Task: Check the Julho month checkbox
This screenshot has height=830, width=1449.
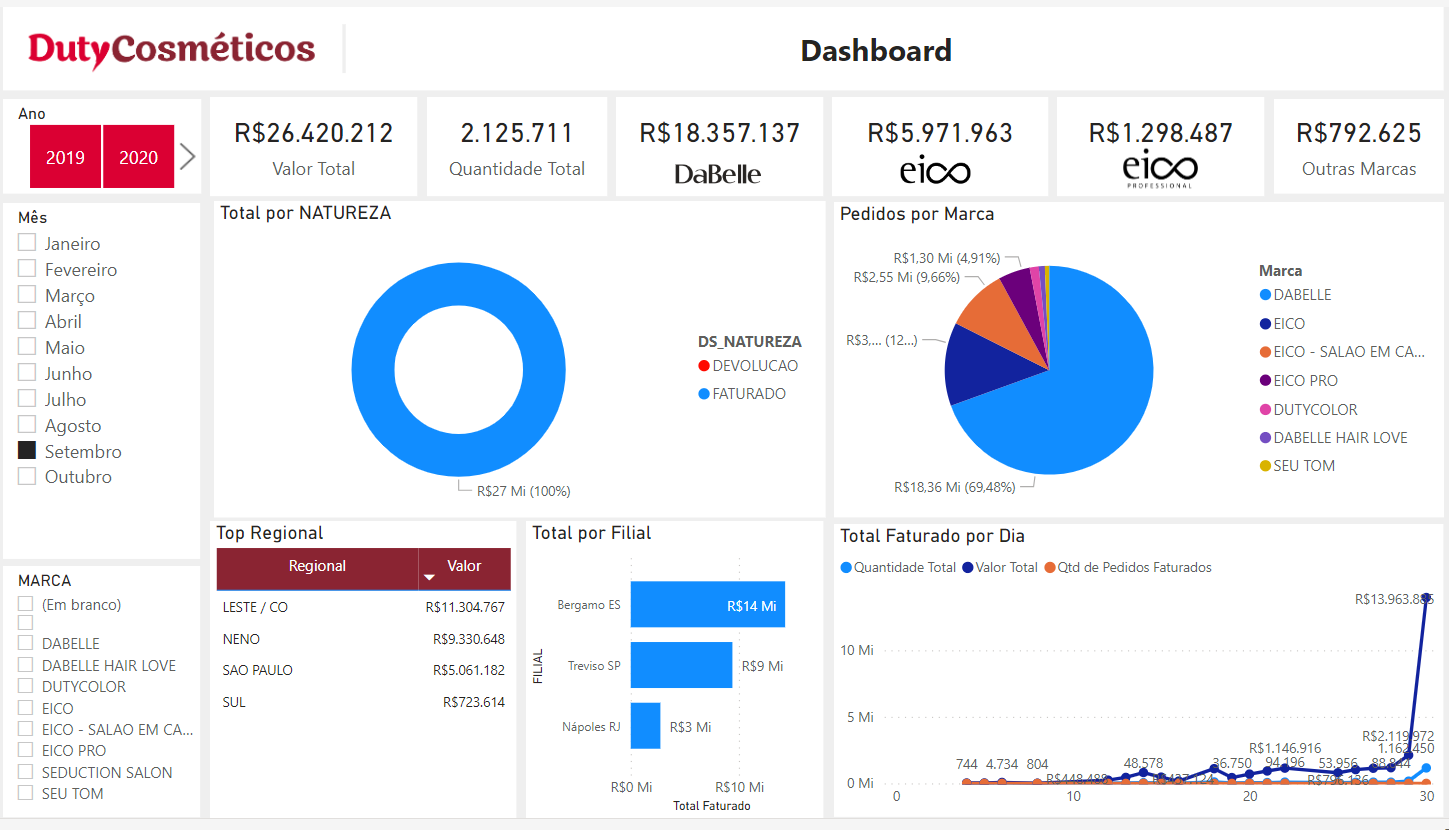Action: coord(27,399)
